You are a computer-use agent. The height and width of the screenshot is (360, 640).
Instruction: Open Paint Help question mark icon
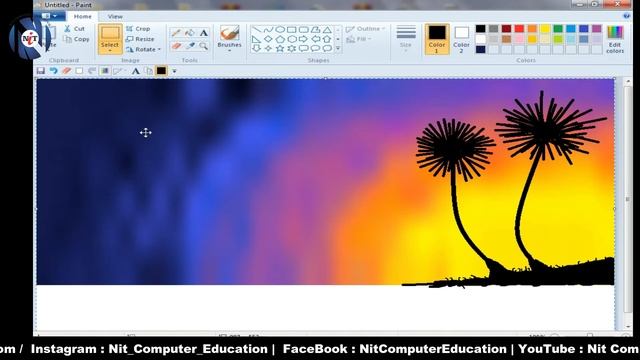tap(627, 16)
